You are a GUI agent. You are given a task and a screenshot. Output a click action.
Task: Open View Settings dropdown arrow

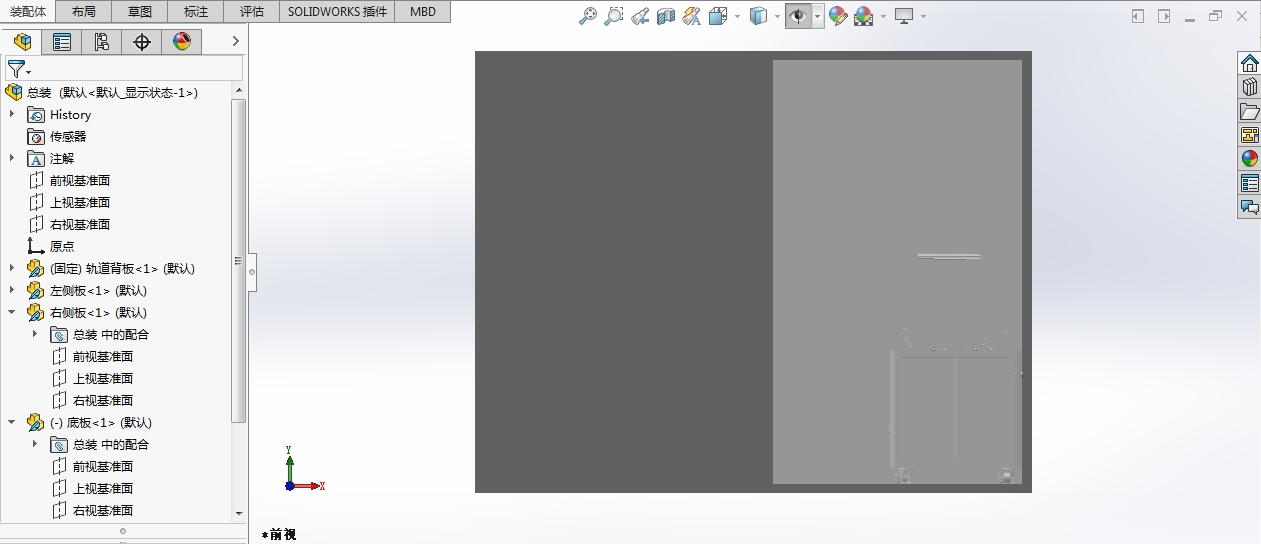pos(923,17)
